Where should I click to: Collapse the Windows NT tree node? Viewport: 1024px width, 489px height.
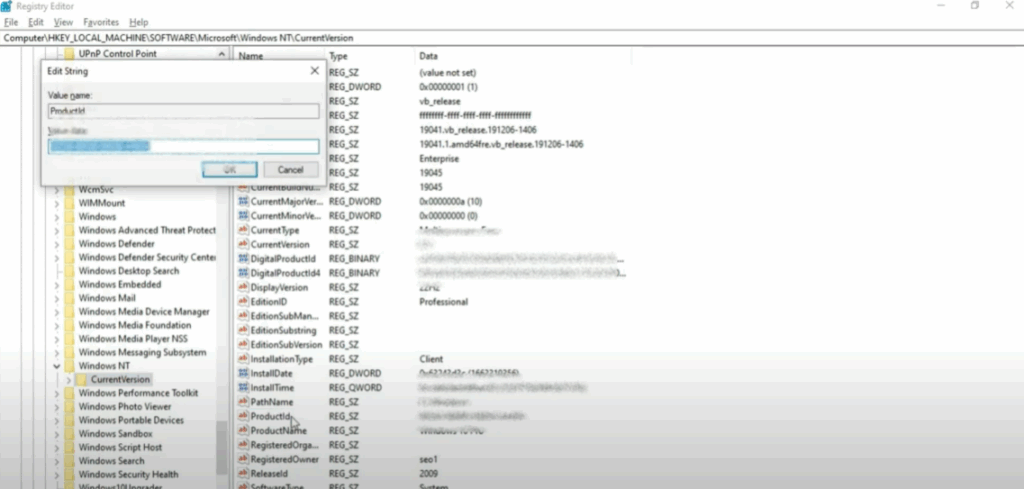pos(57,367)
